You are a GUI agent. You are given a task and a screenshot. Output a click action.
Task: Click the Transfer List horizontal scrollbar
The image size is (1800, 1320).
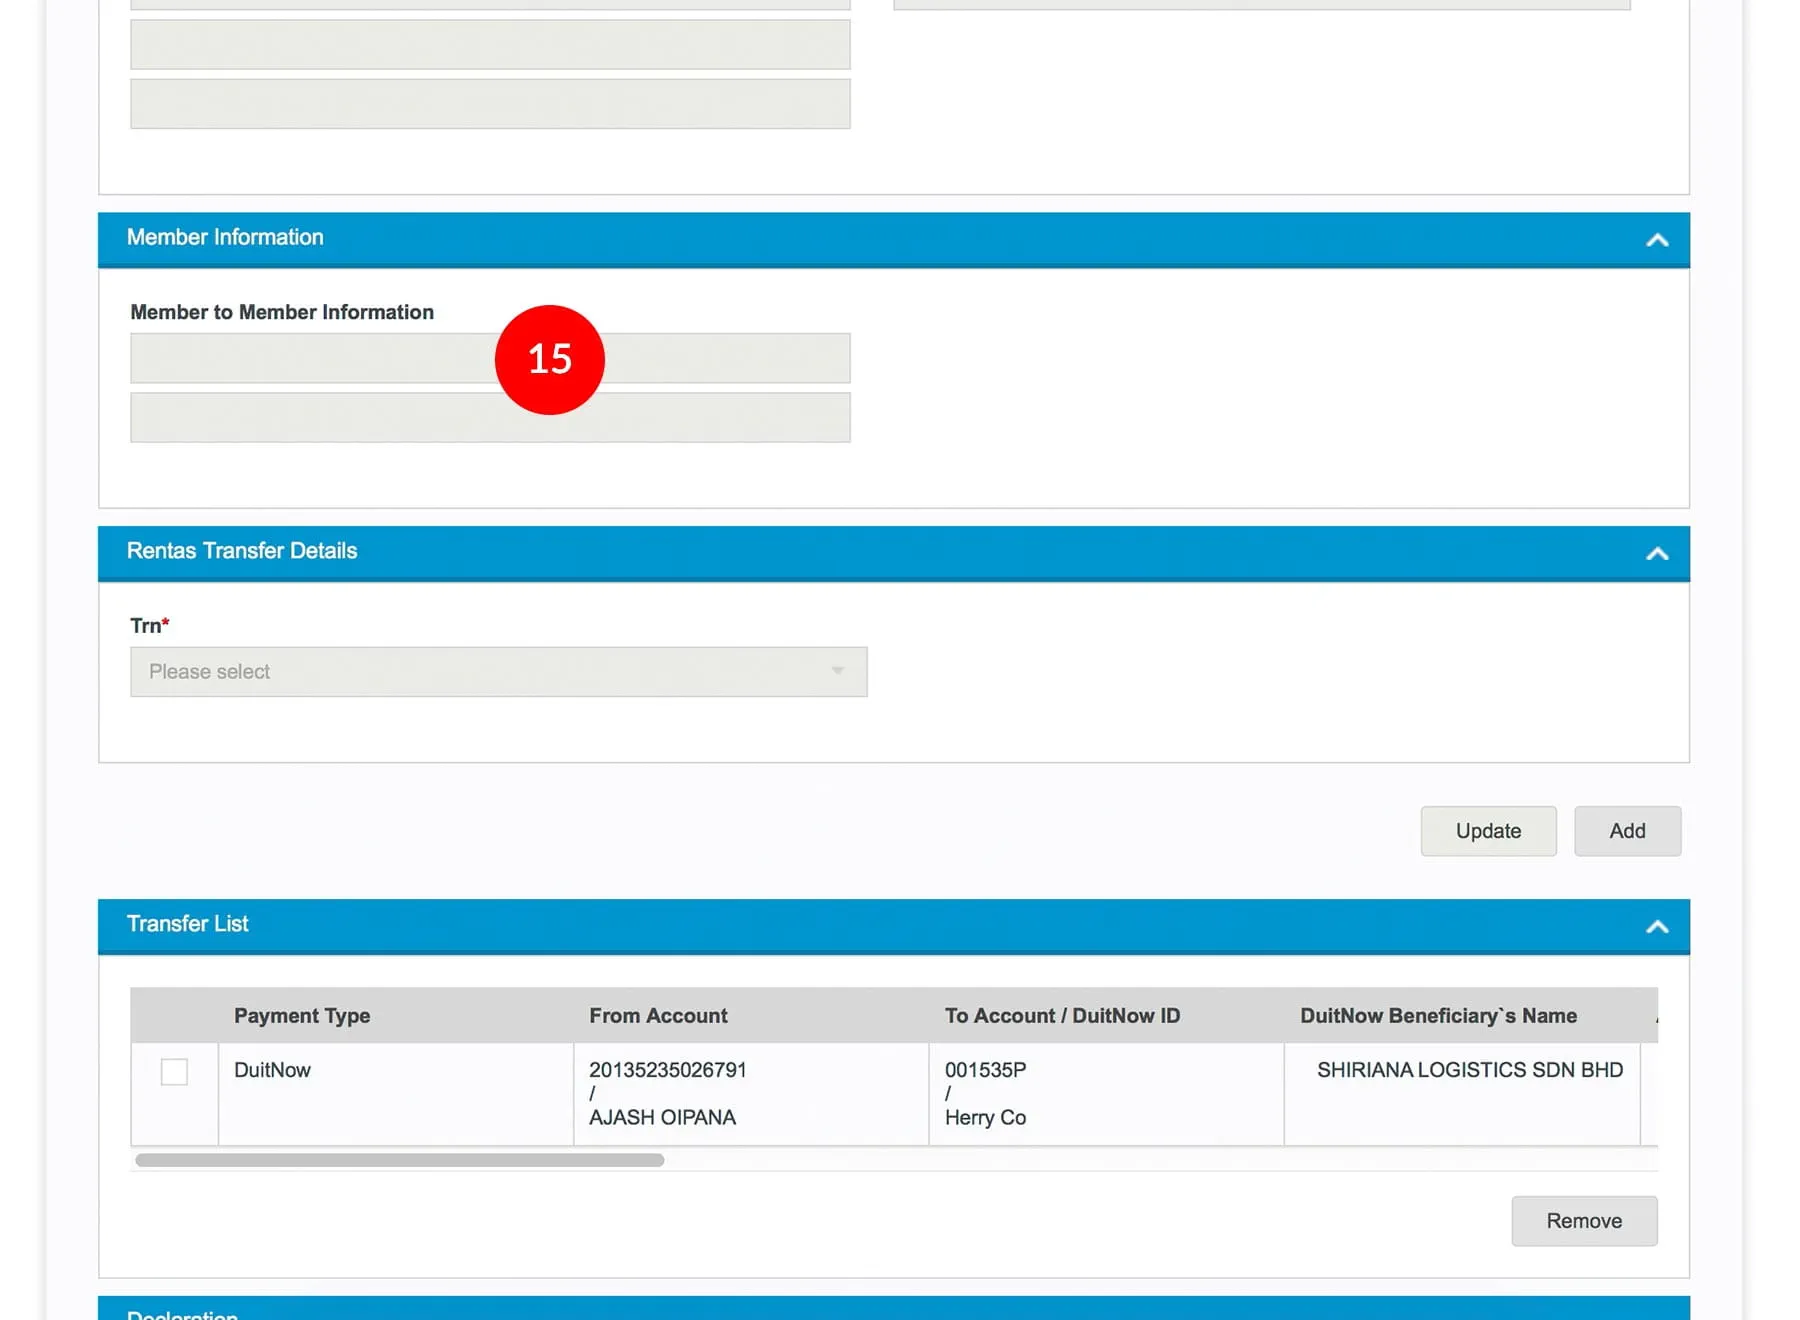tap(400, 1160)
